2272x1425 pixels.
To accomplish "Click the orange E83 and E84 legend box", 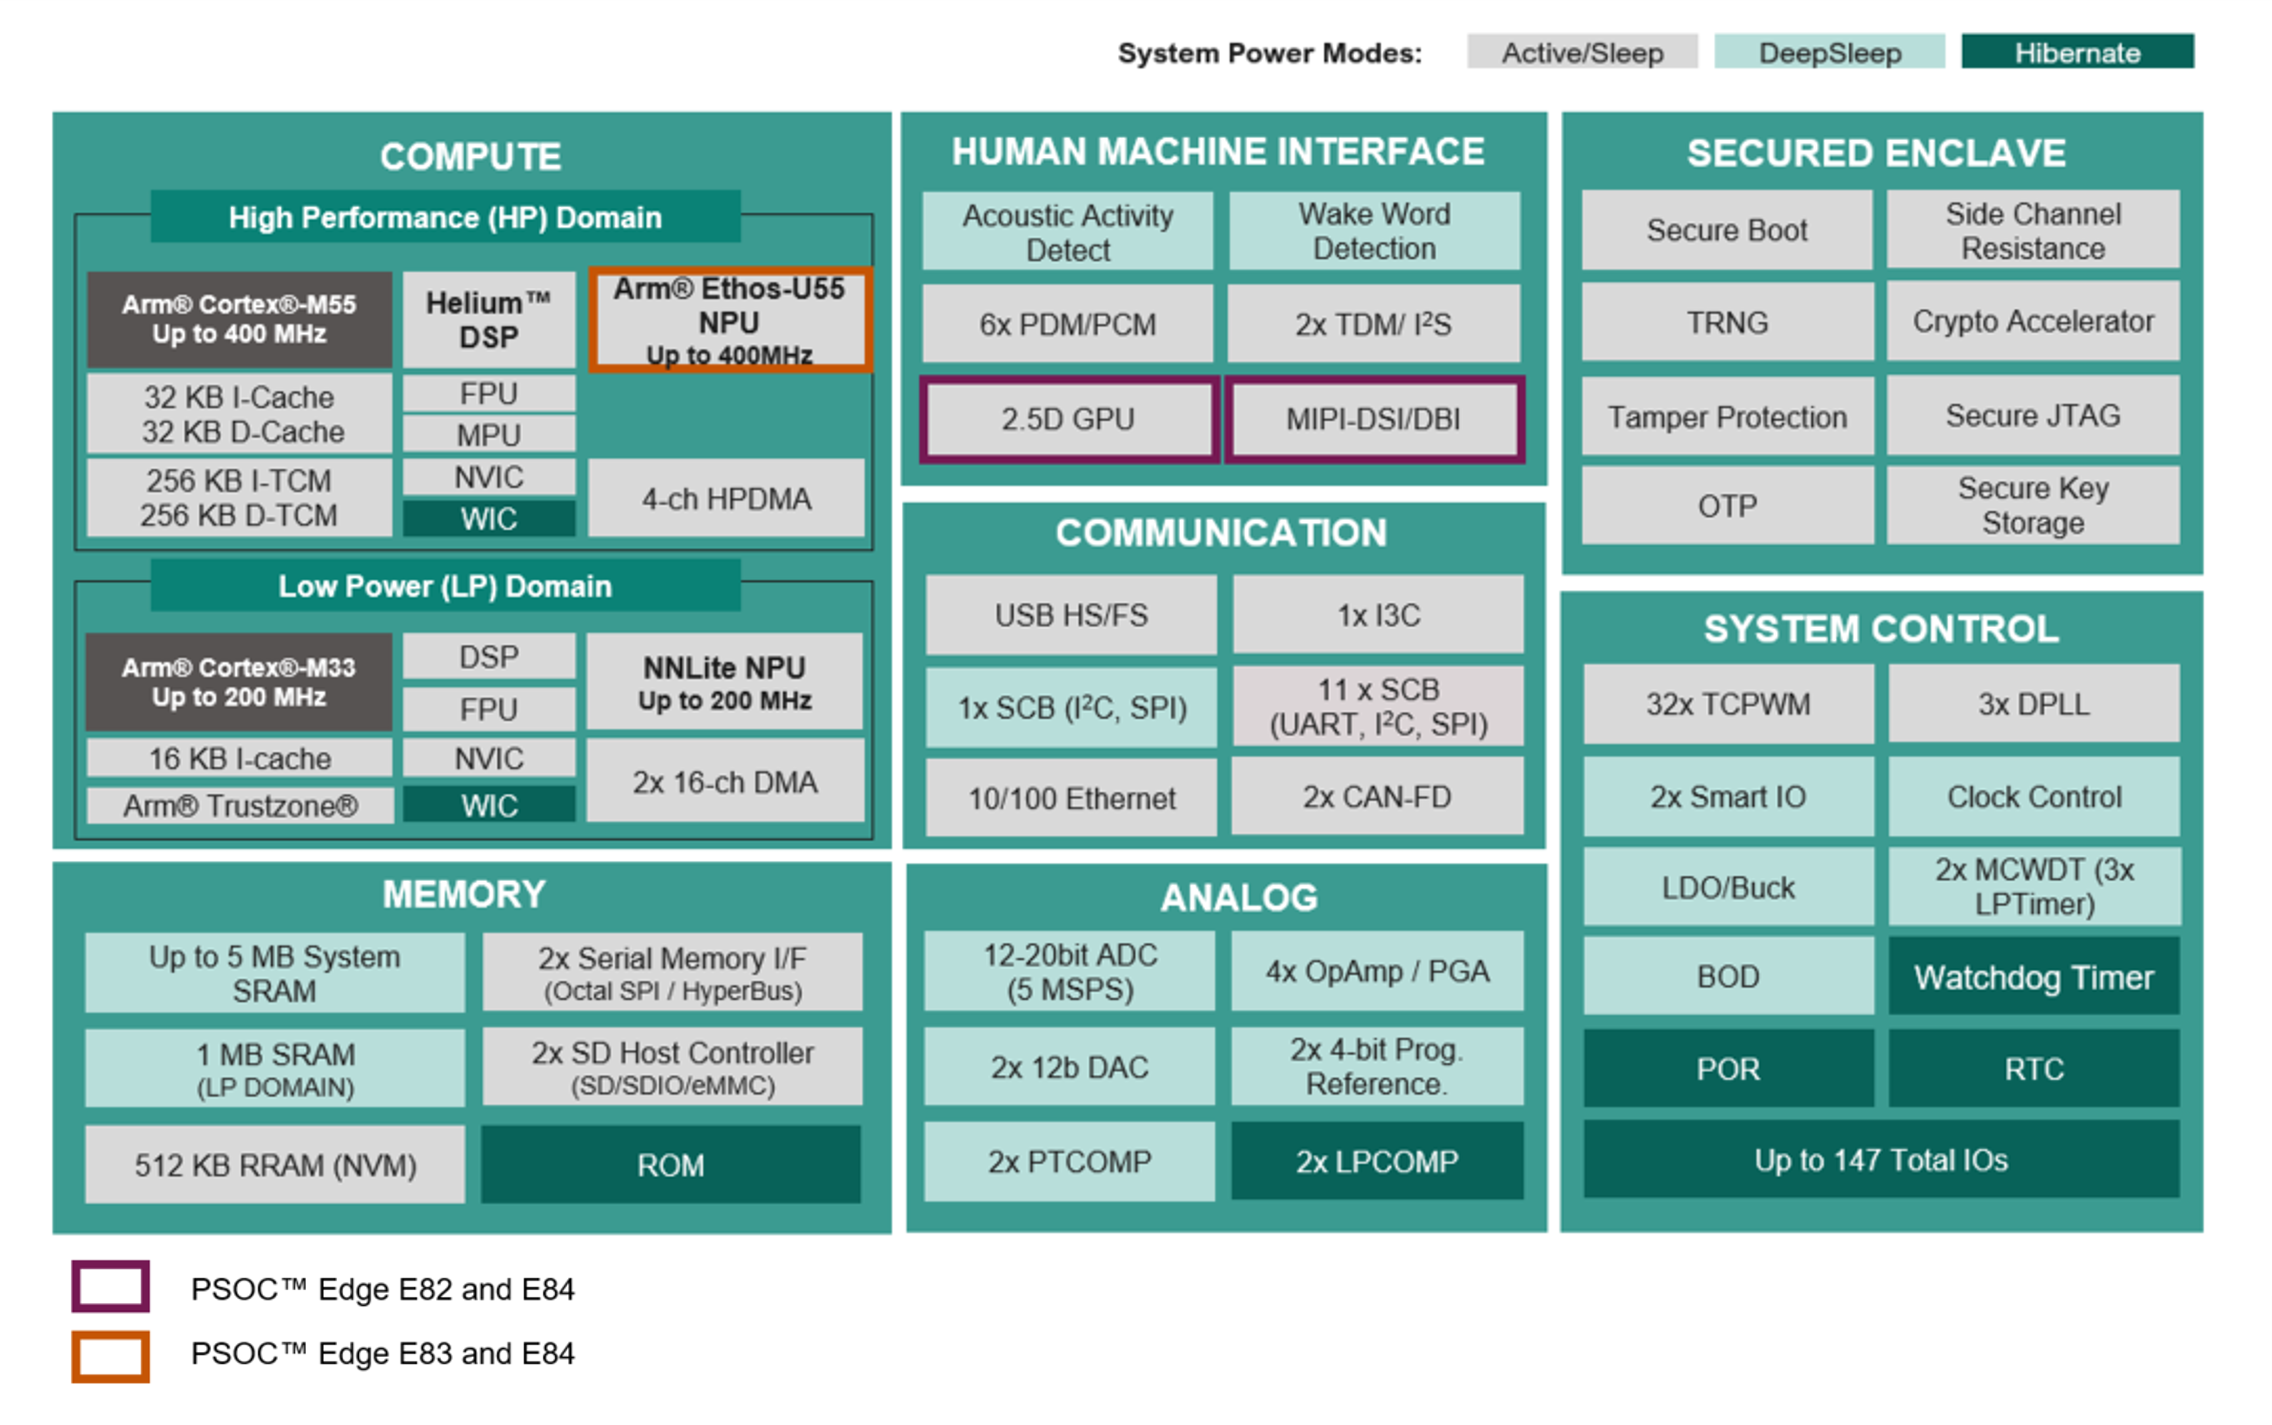I will pos(110,1355).
